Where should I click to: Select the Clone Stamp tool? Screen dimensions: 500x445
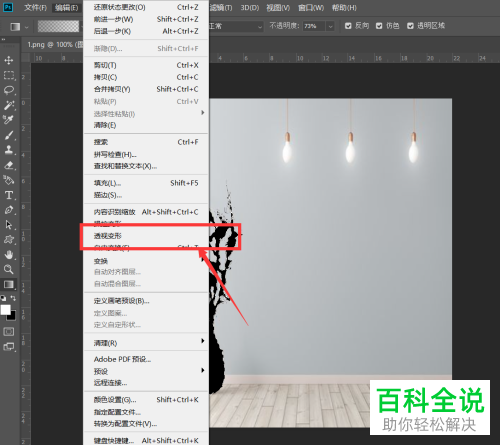point(9,150)
